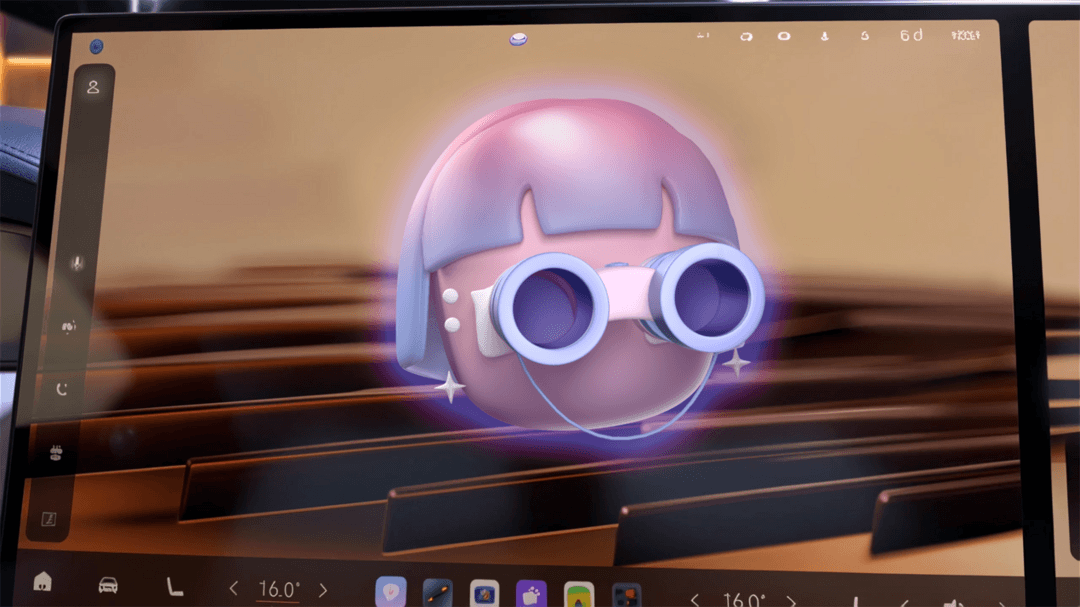Tap the left 16.0° temperature value
Image resolution: width=1080 pixels, height=607 pixels.
279,589
